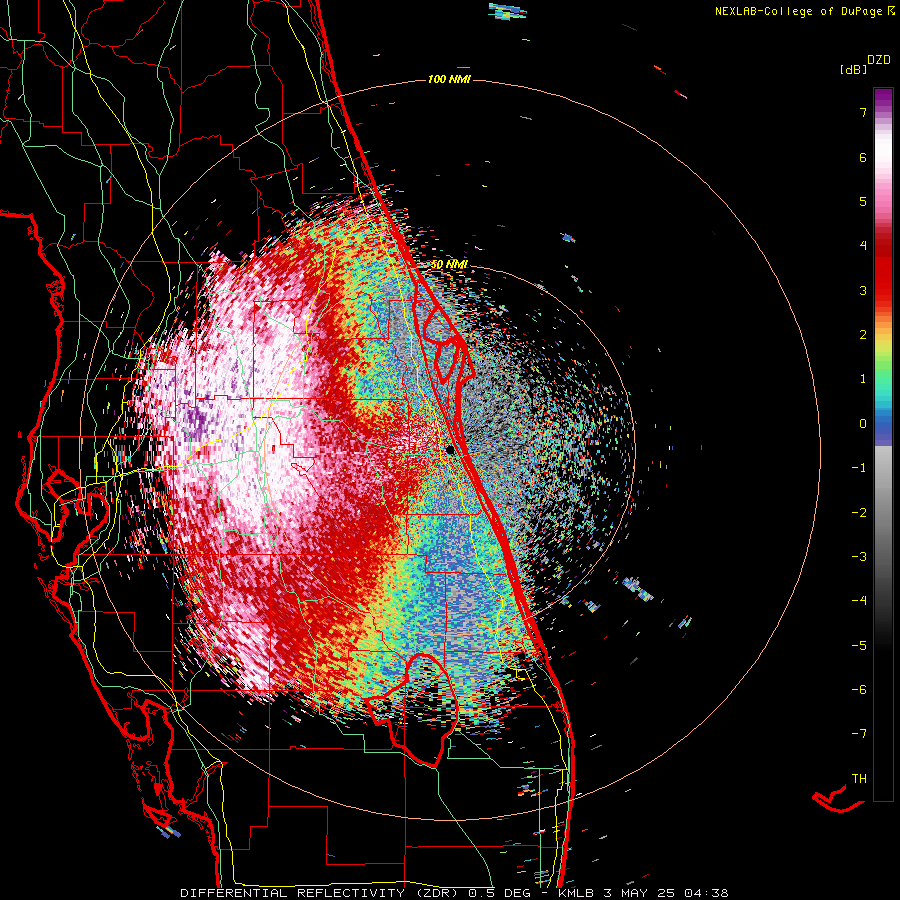Screen dimensions: 900x900
Task: Click the Differential Reflectivity (ZDR) caption text
Action: 322,893
